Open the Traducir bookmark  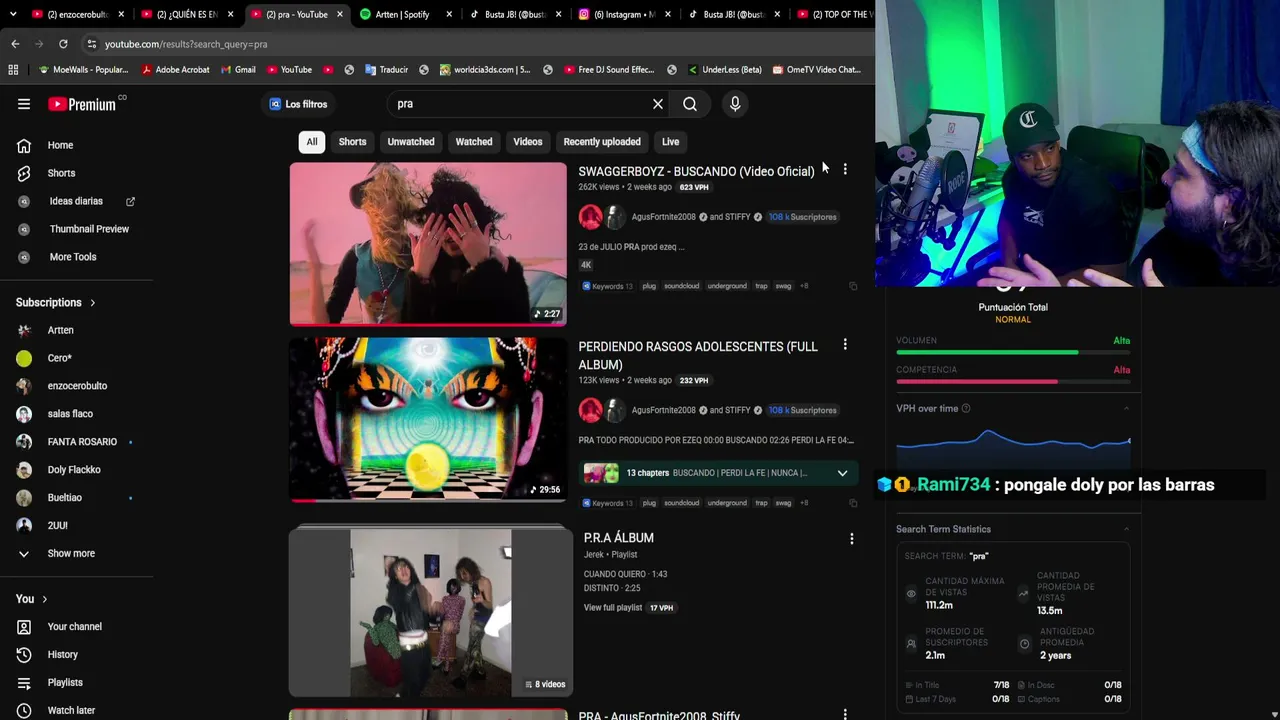386,70
